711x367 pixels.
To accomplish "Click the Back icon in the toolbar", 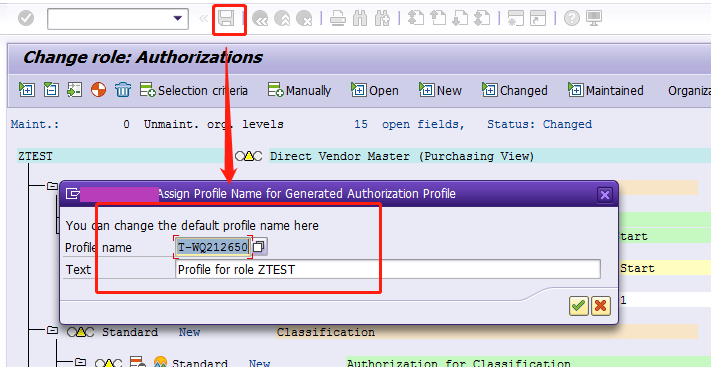I will pos(260,19).
